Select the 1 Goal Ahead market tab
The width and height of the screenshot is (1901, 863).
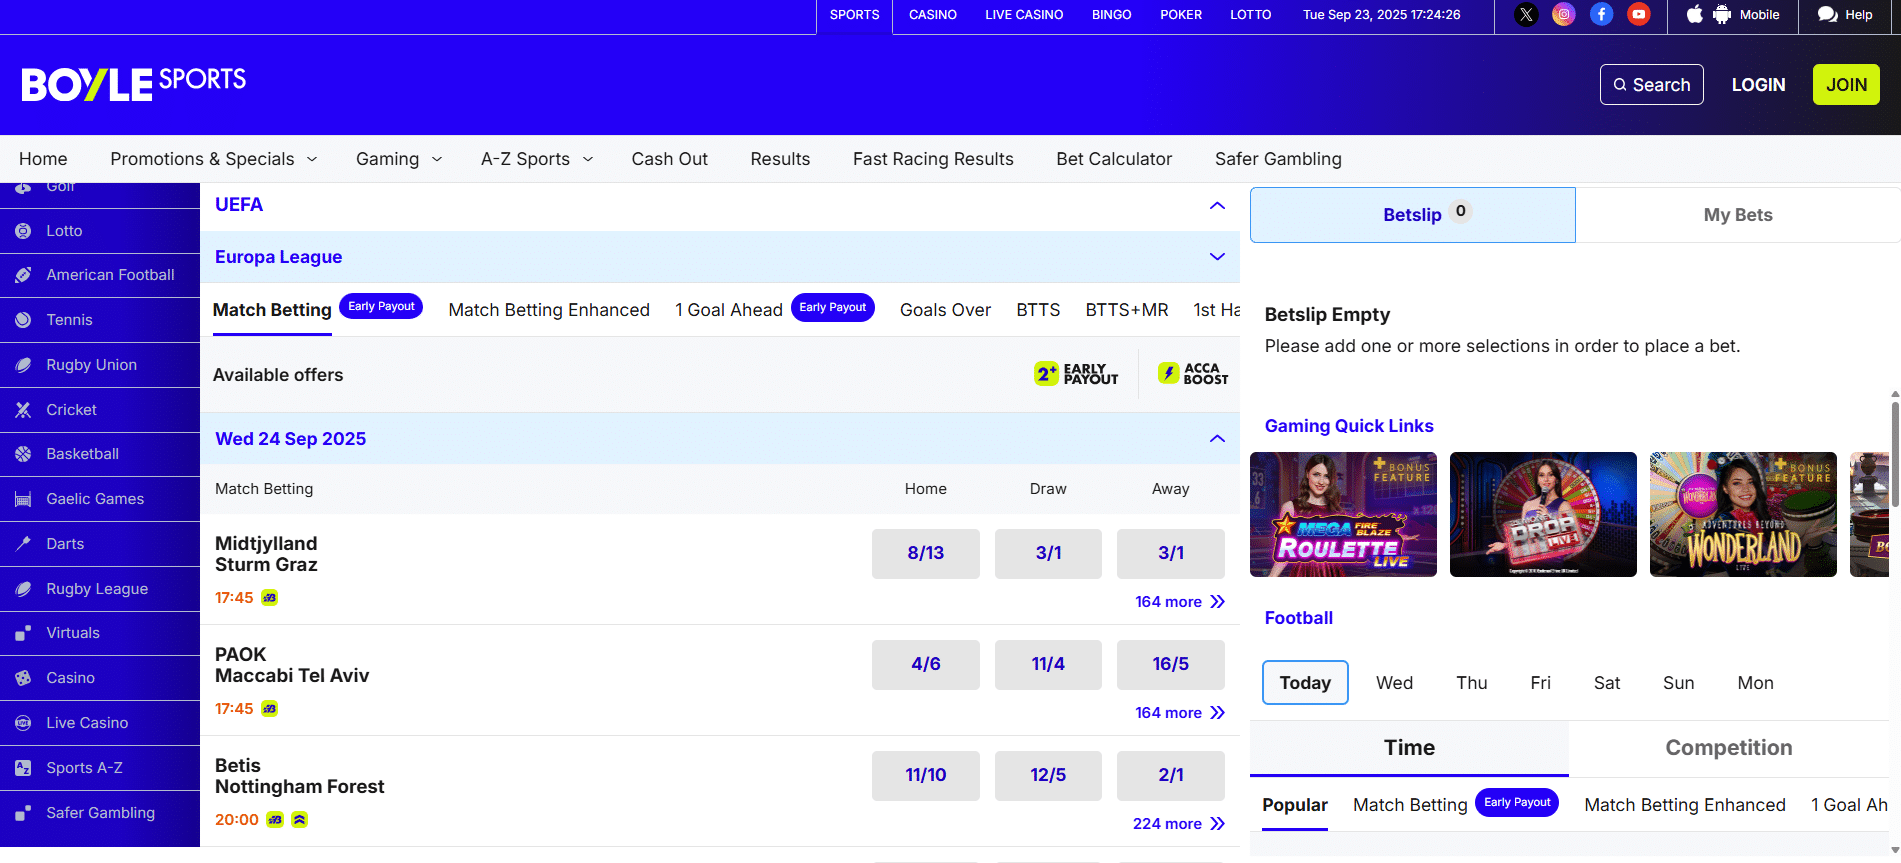tap(729, 310)
